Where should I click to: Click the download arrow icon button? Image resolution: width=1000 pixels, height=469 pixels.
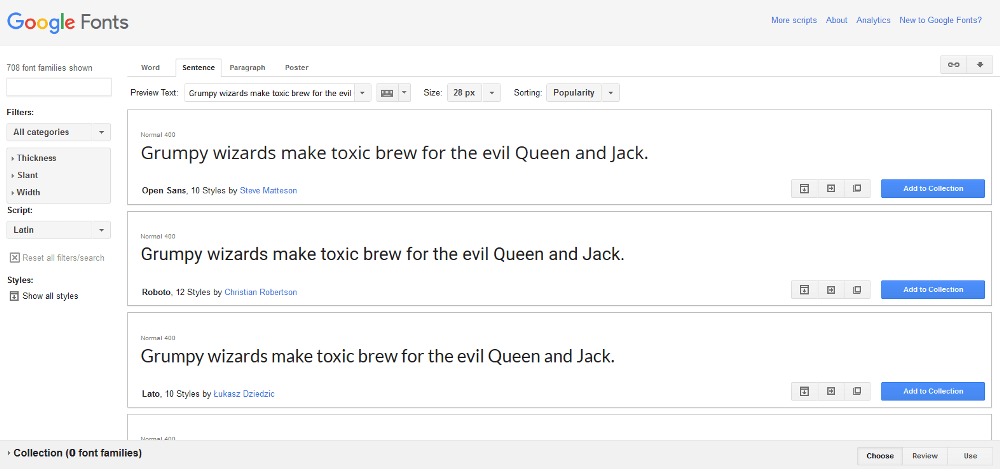click(980, 65)
